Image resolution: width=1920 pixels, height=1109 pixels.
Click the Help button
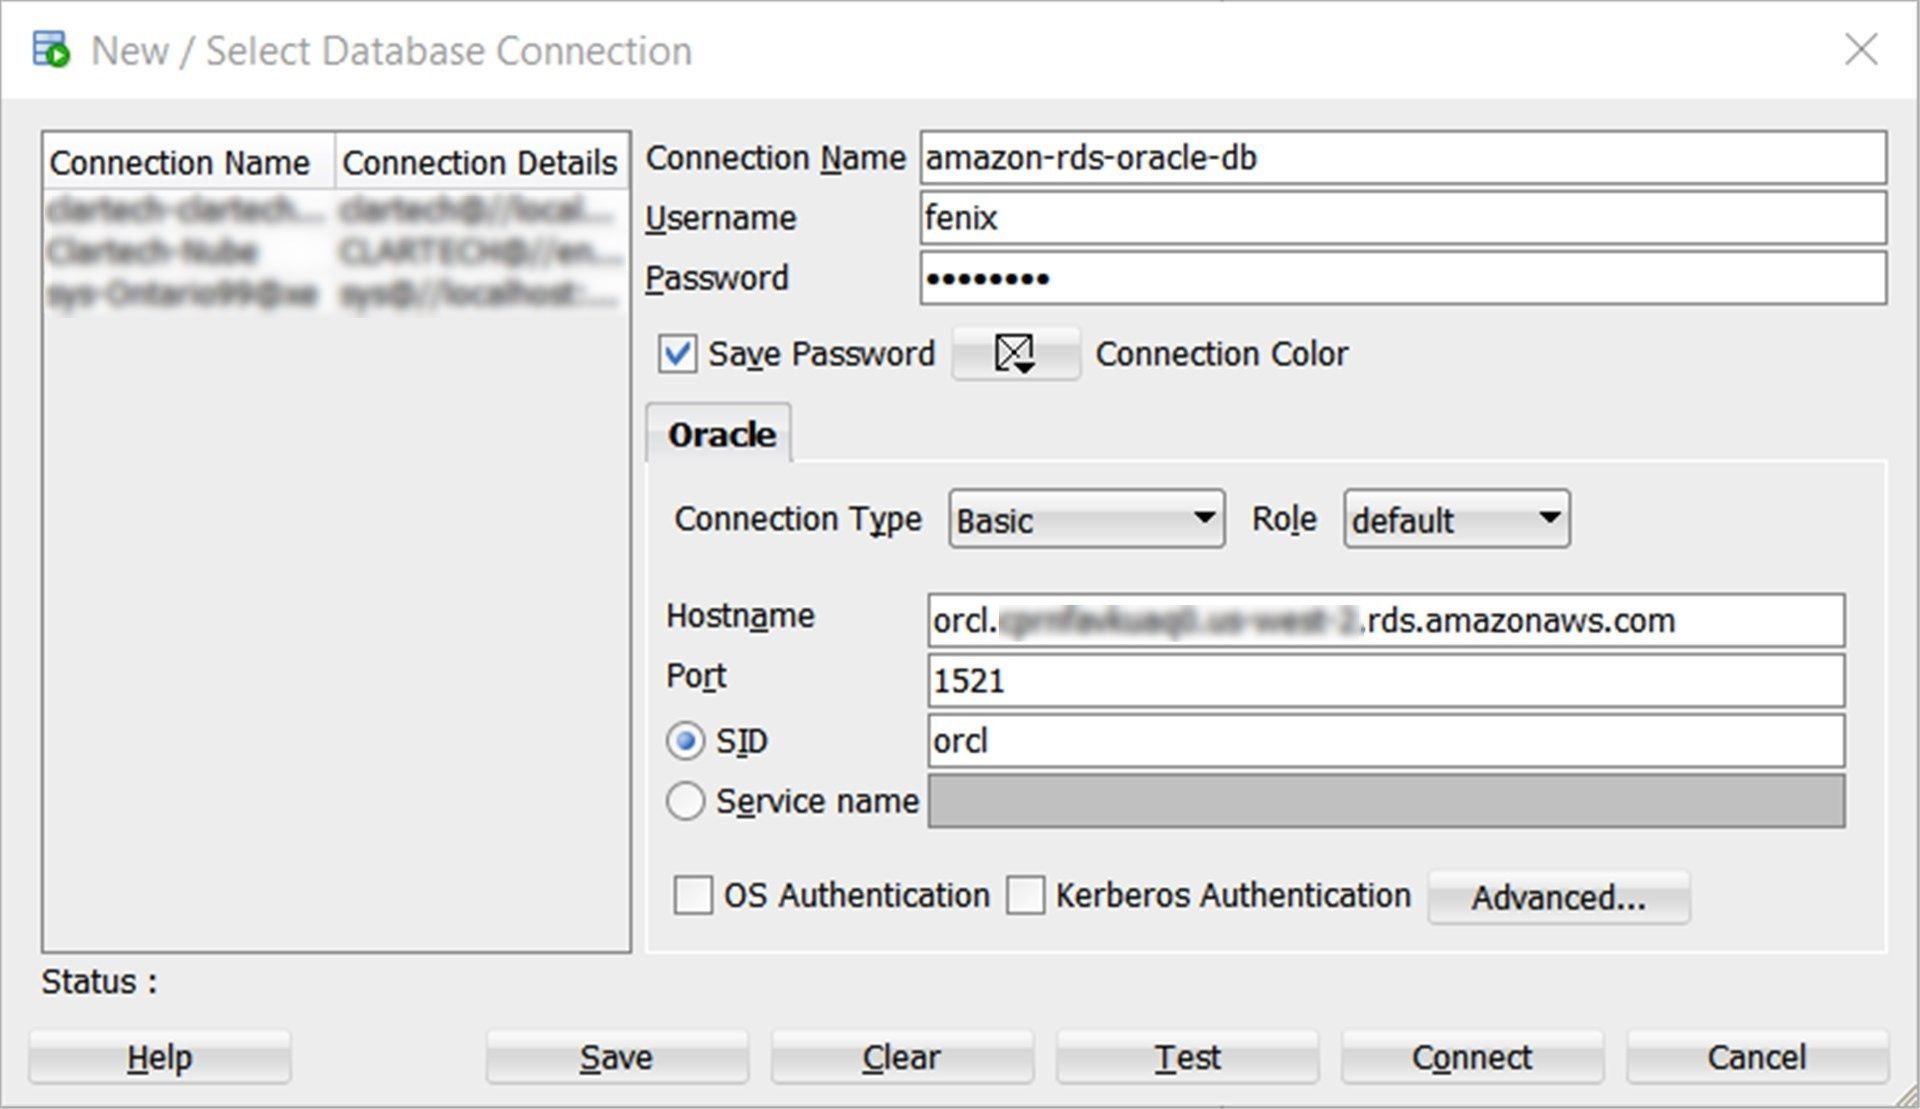pyautogui.click(x=160, y=1057)
